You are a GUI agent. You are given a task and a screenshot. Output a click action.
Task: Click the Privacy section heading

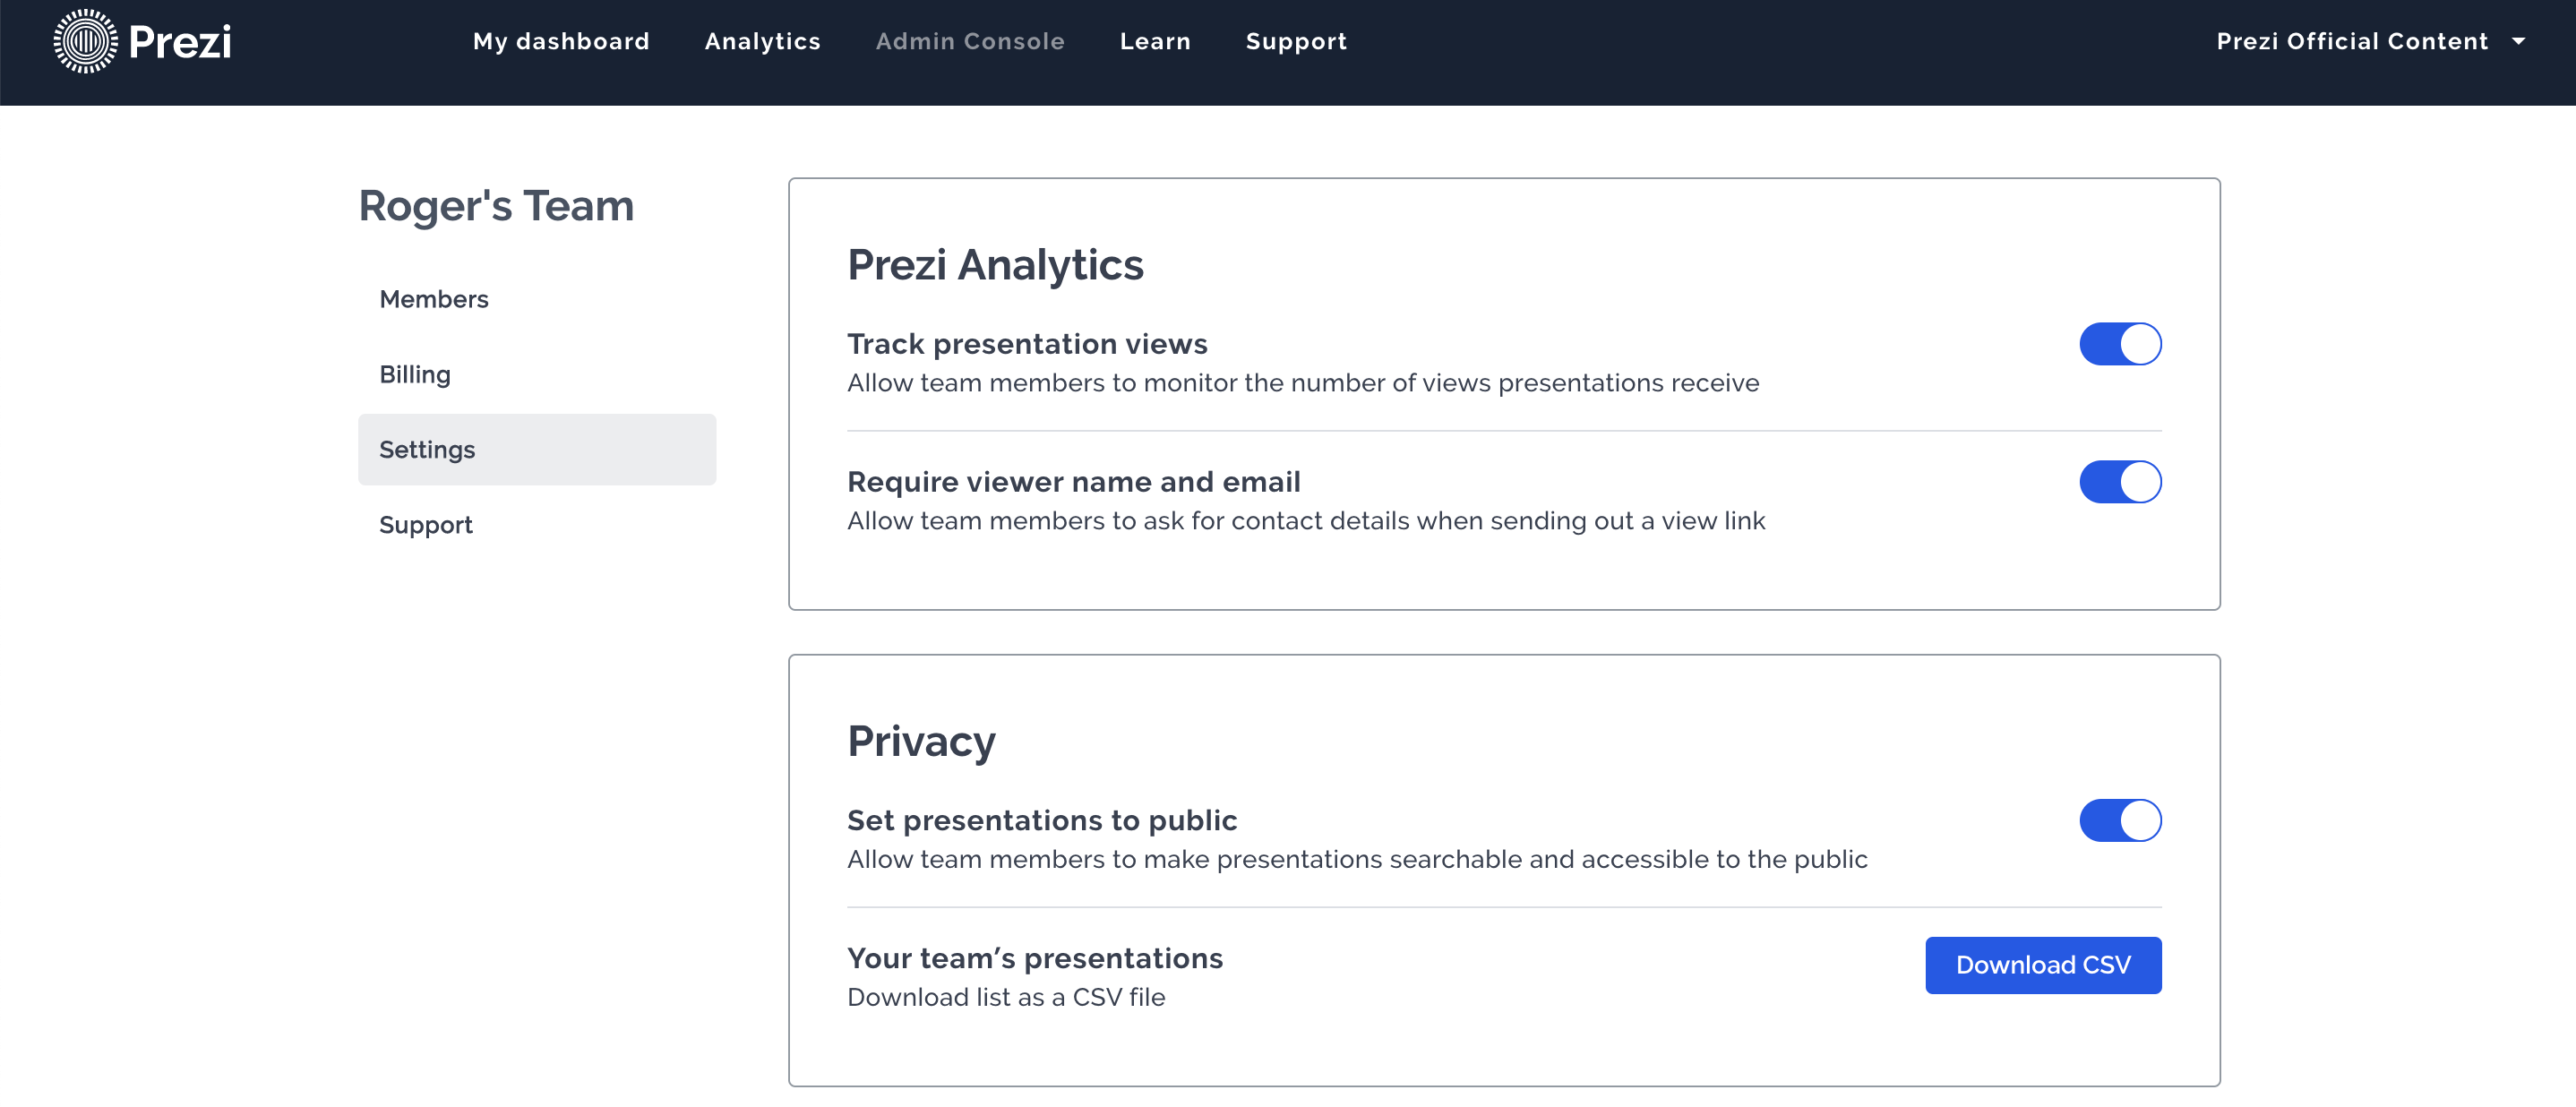[921, 740]
